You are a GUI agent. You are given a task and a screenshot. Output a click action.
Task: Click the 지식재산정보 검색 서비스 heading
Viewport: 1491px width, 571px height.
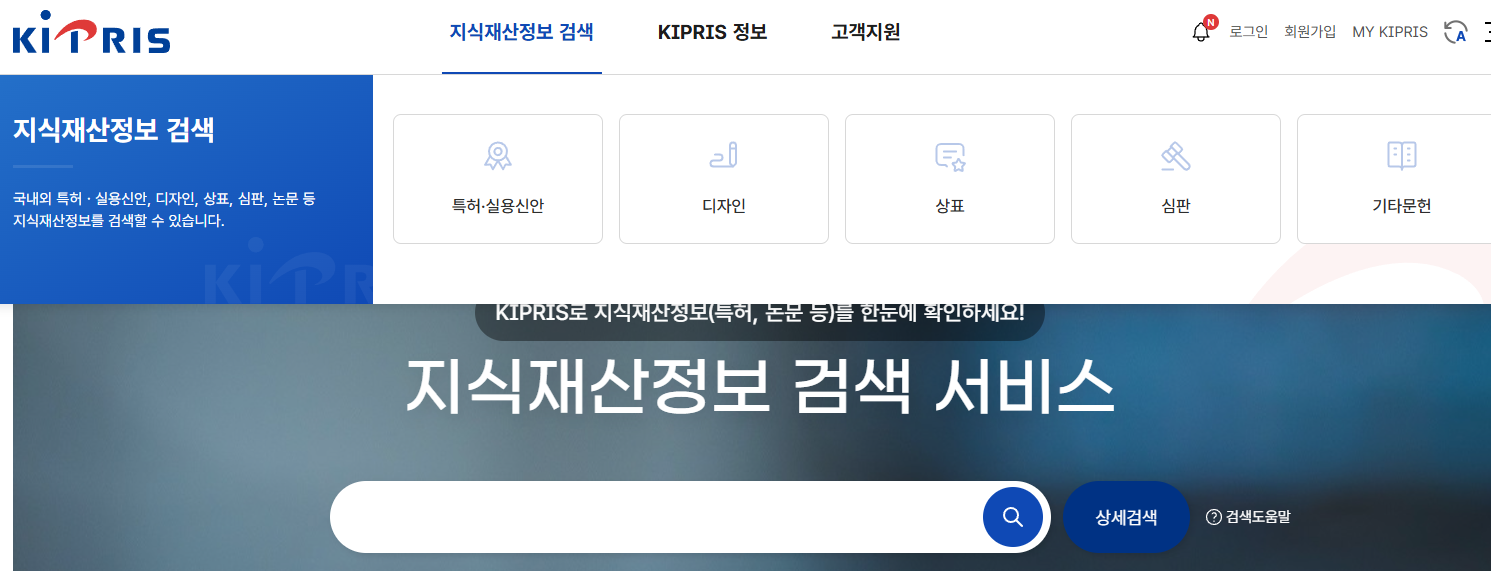759,387
